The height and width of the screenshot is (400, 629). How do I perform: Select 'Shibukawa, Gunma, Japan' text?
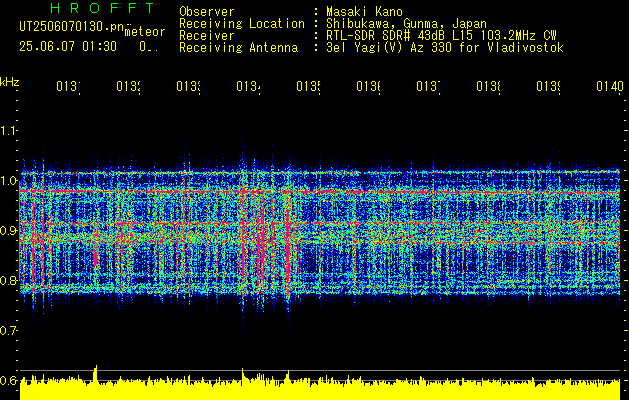(x=406, y=24)
